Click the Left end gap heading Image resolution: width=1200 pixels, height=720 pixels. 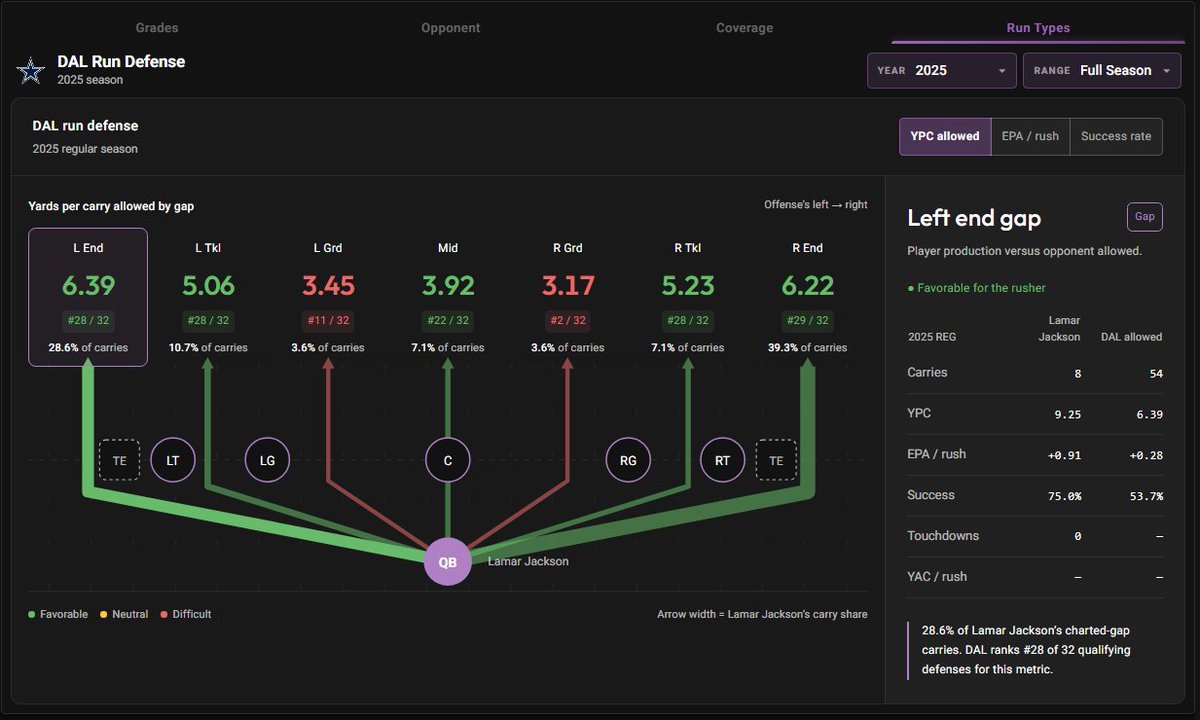click(974, 218)
